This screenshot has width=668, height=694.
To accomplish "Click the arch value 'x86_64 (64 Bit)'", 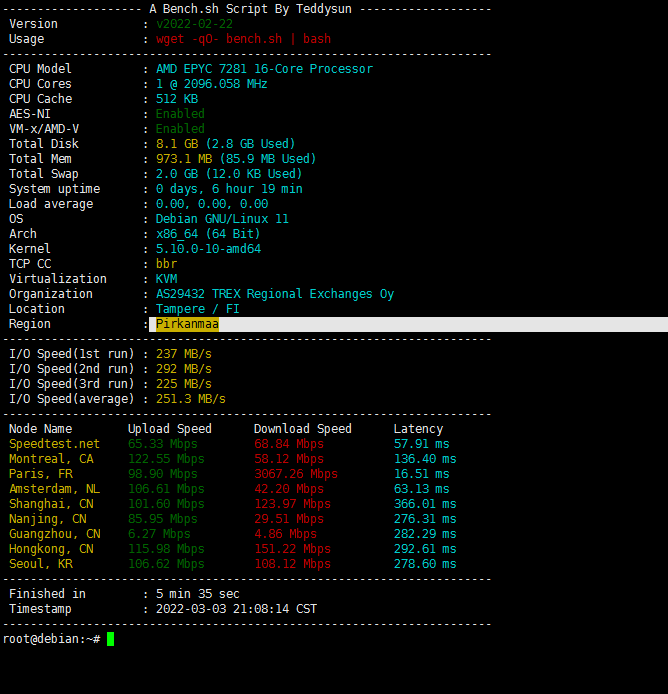I will click(x=208, y=234).
